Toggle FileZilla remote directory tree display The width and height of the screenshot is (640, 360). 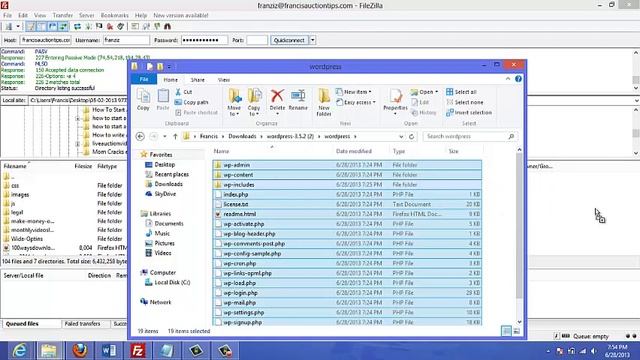pyautogui.click(x=52, y=27)
